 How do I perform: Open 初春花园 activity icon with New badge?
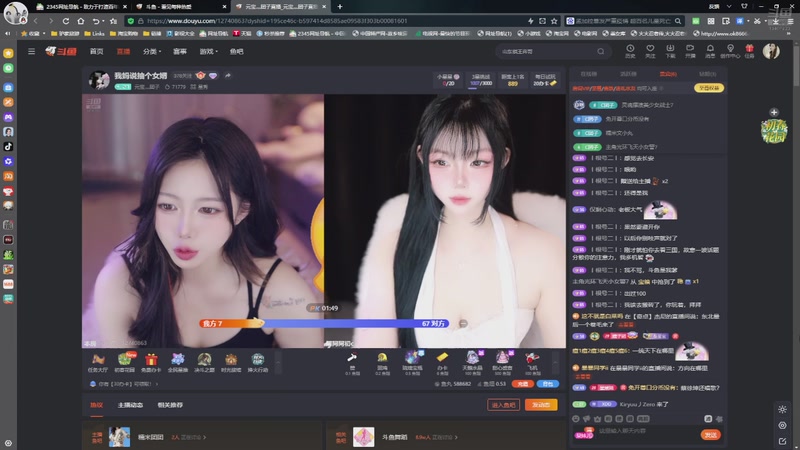[x=125, y=363]
